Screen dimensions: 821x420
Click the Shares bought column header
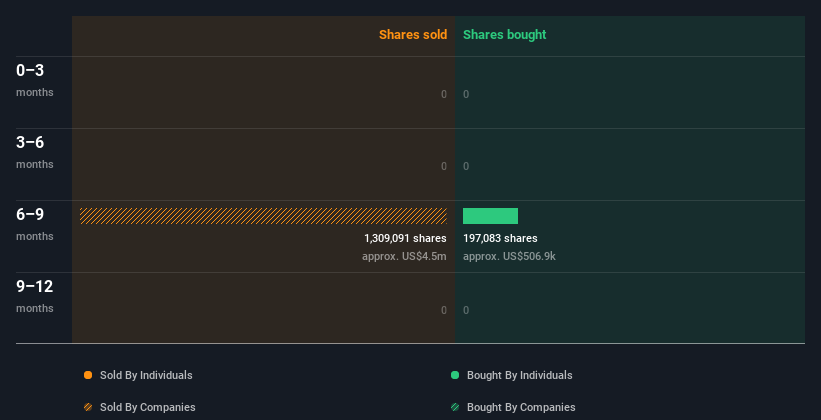504,35
